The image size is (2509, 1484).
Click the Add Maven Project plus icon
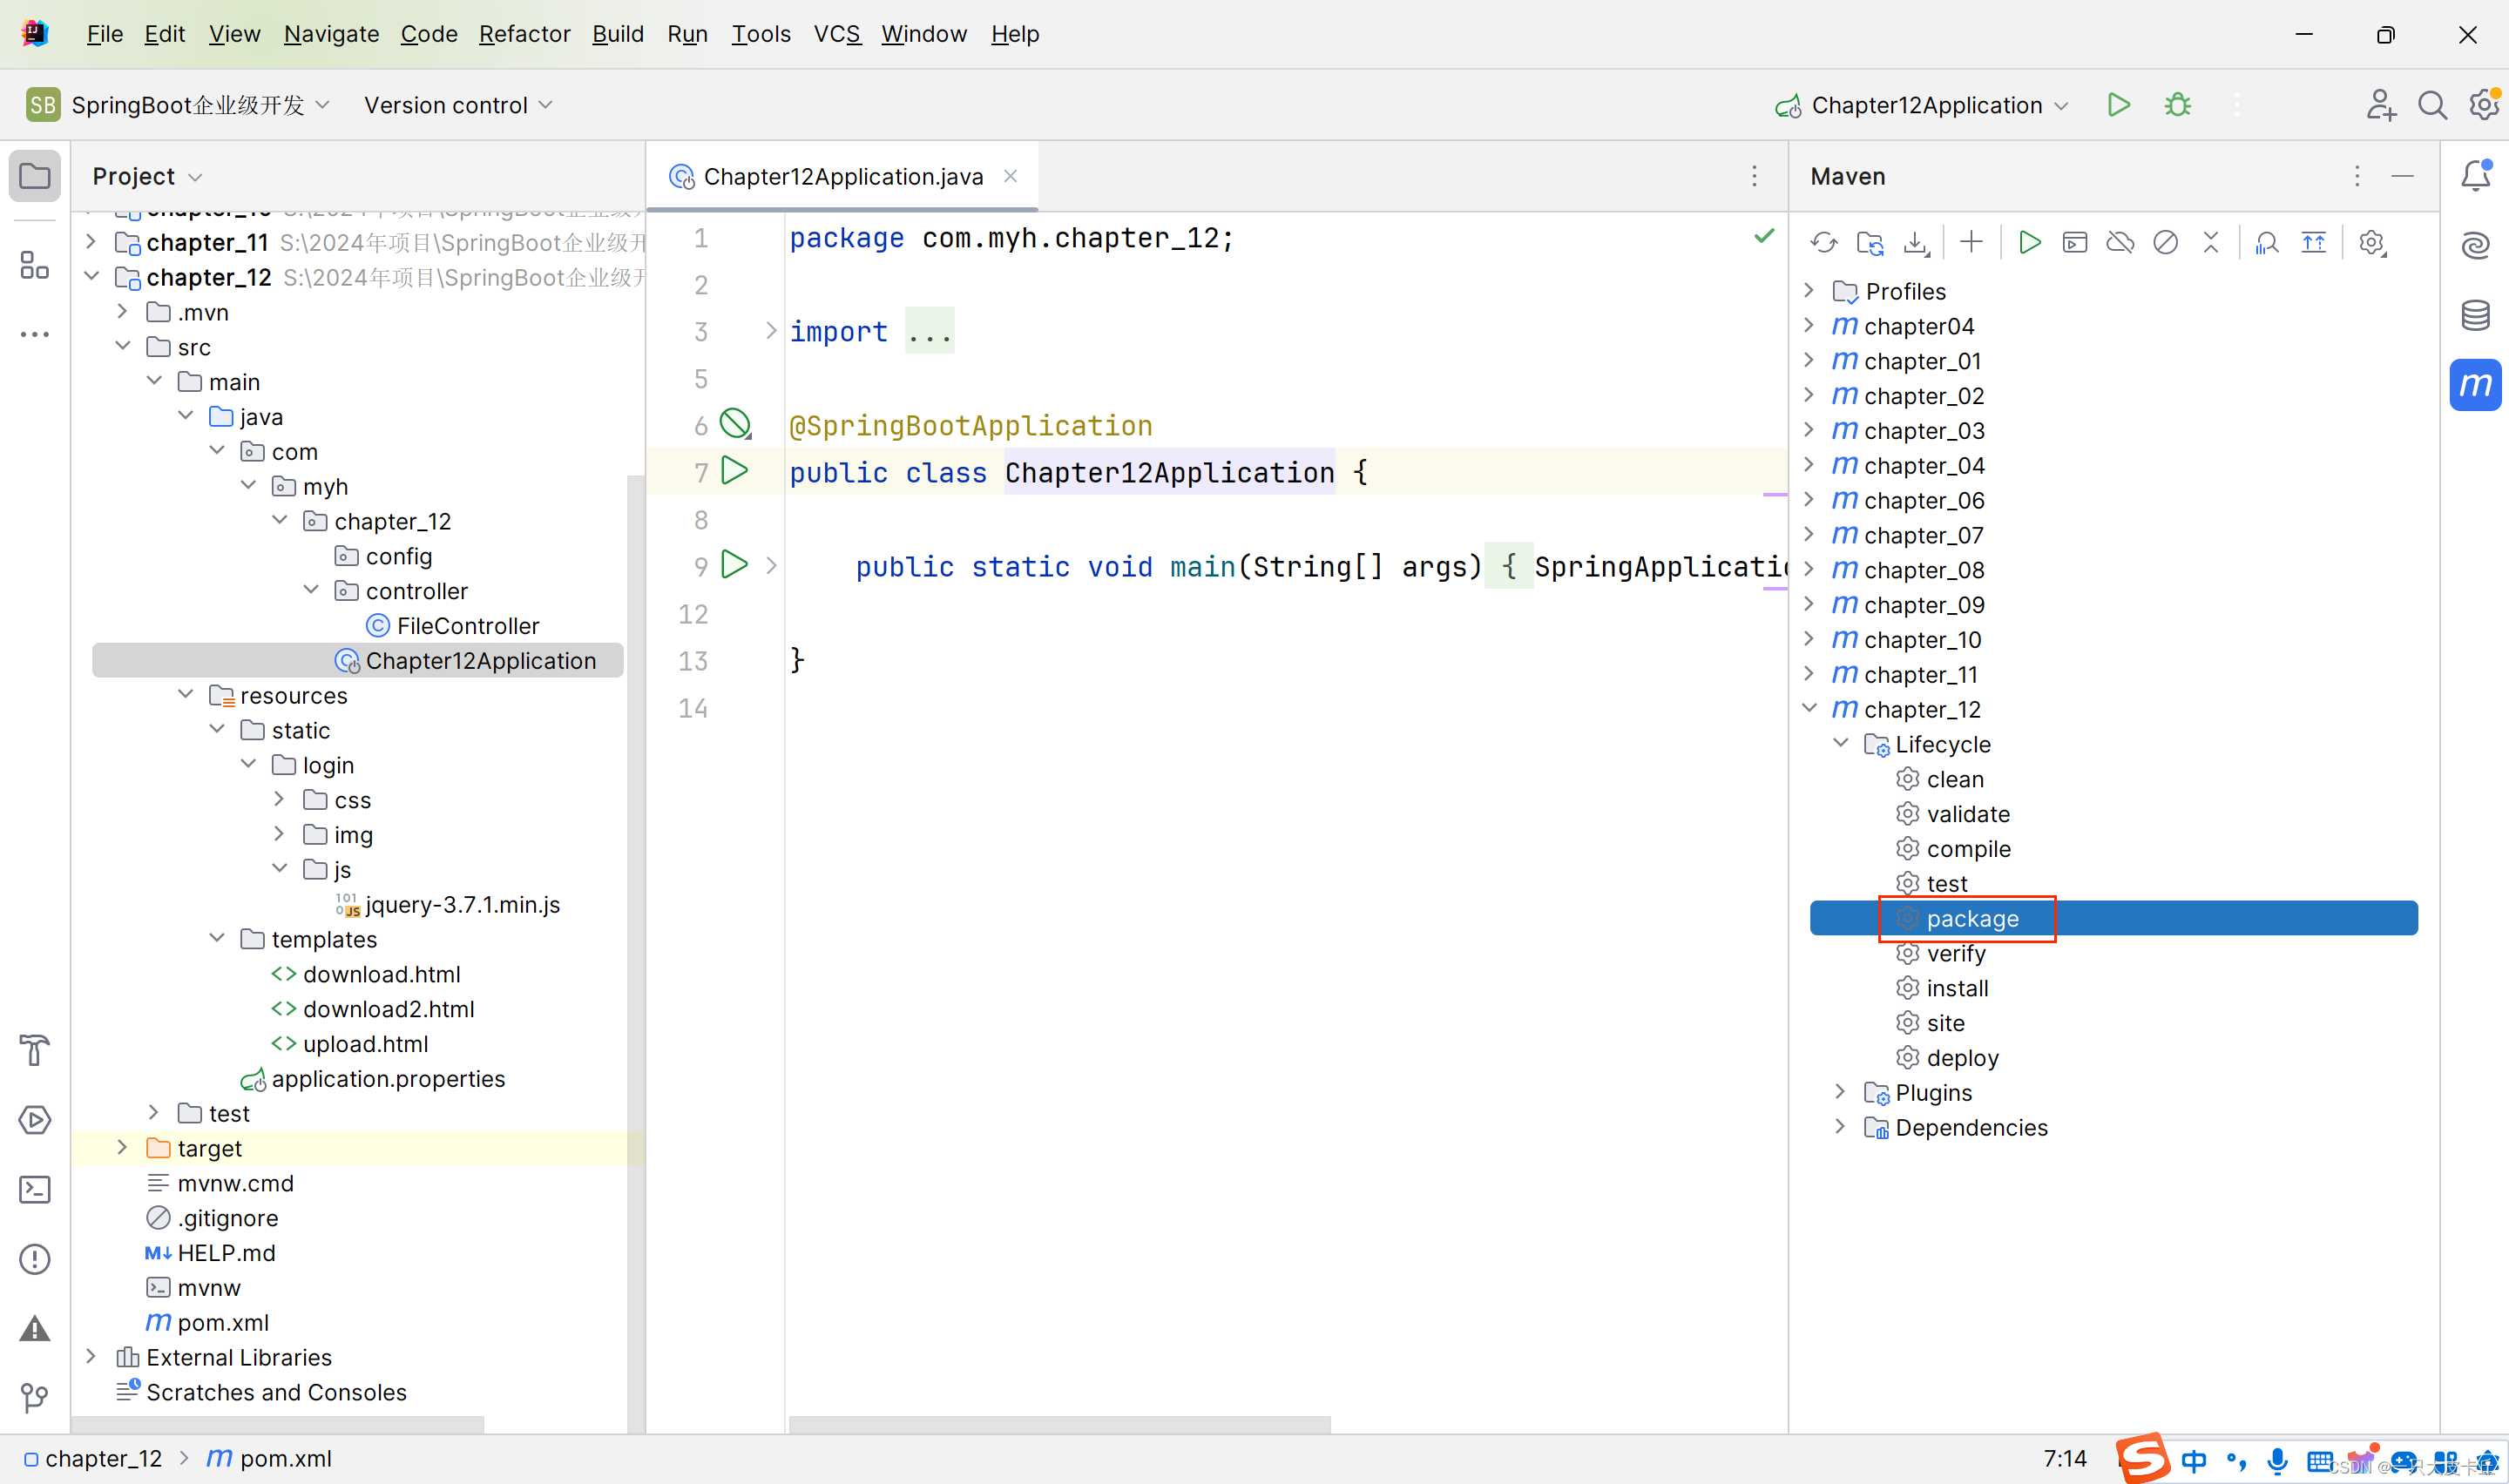click(1971, 243)
